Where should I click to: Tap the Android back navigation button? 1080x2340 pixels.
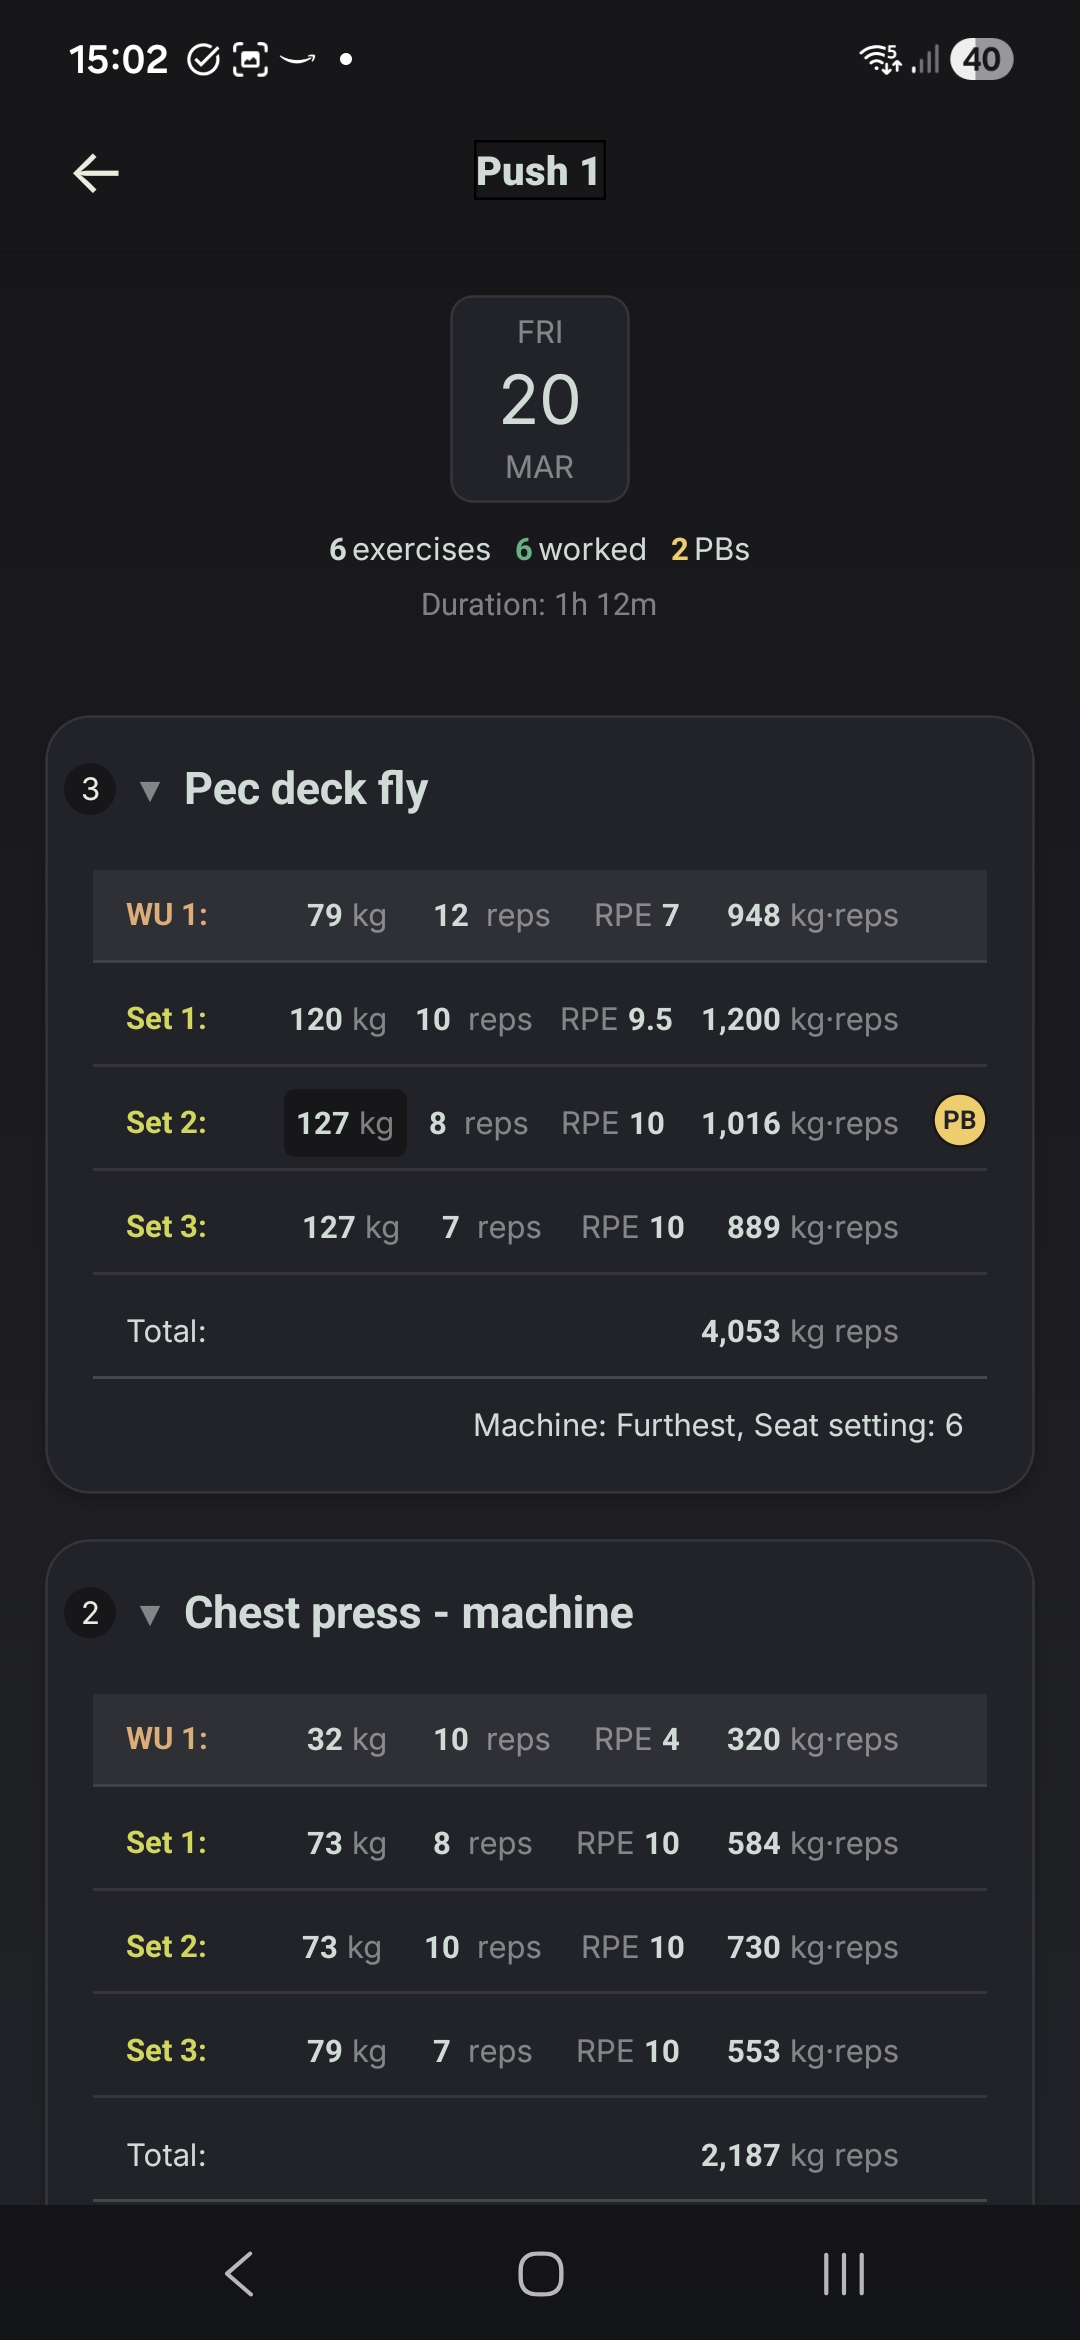point(238,2274)
